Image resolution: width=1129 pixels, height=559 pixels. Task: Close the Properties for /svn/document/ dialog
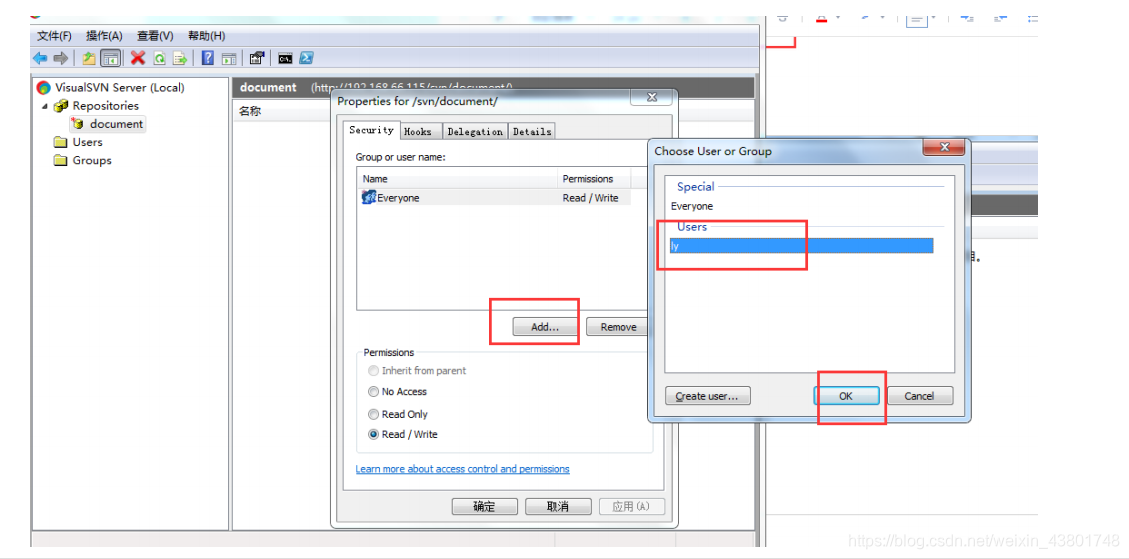tap(652, 97)
